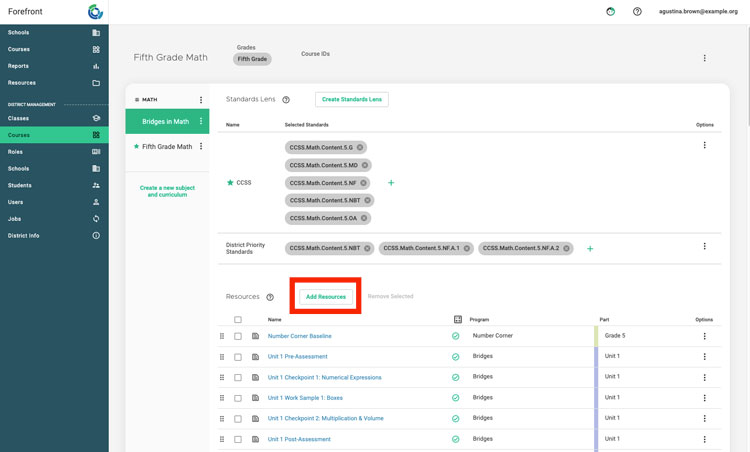
Task: Remove CCSS.Math.Content.5.NF chip in CCSS row
Action: click(364, 183)
